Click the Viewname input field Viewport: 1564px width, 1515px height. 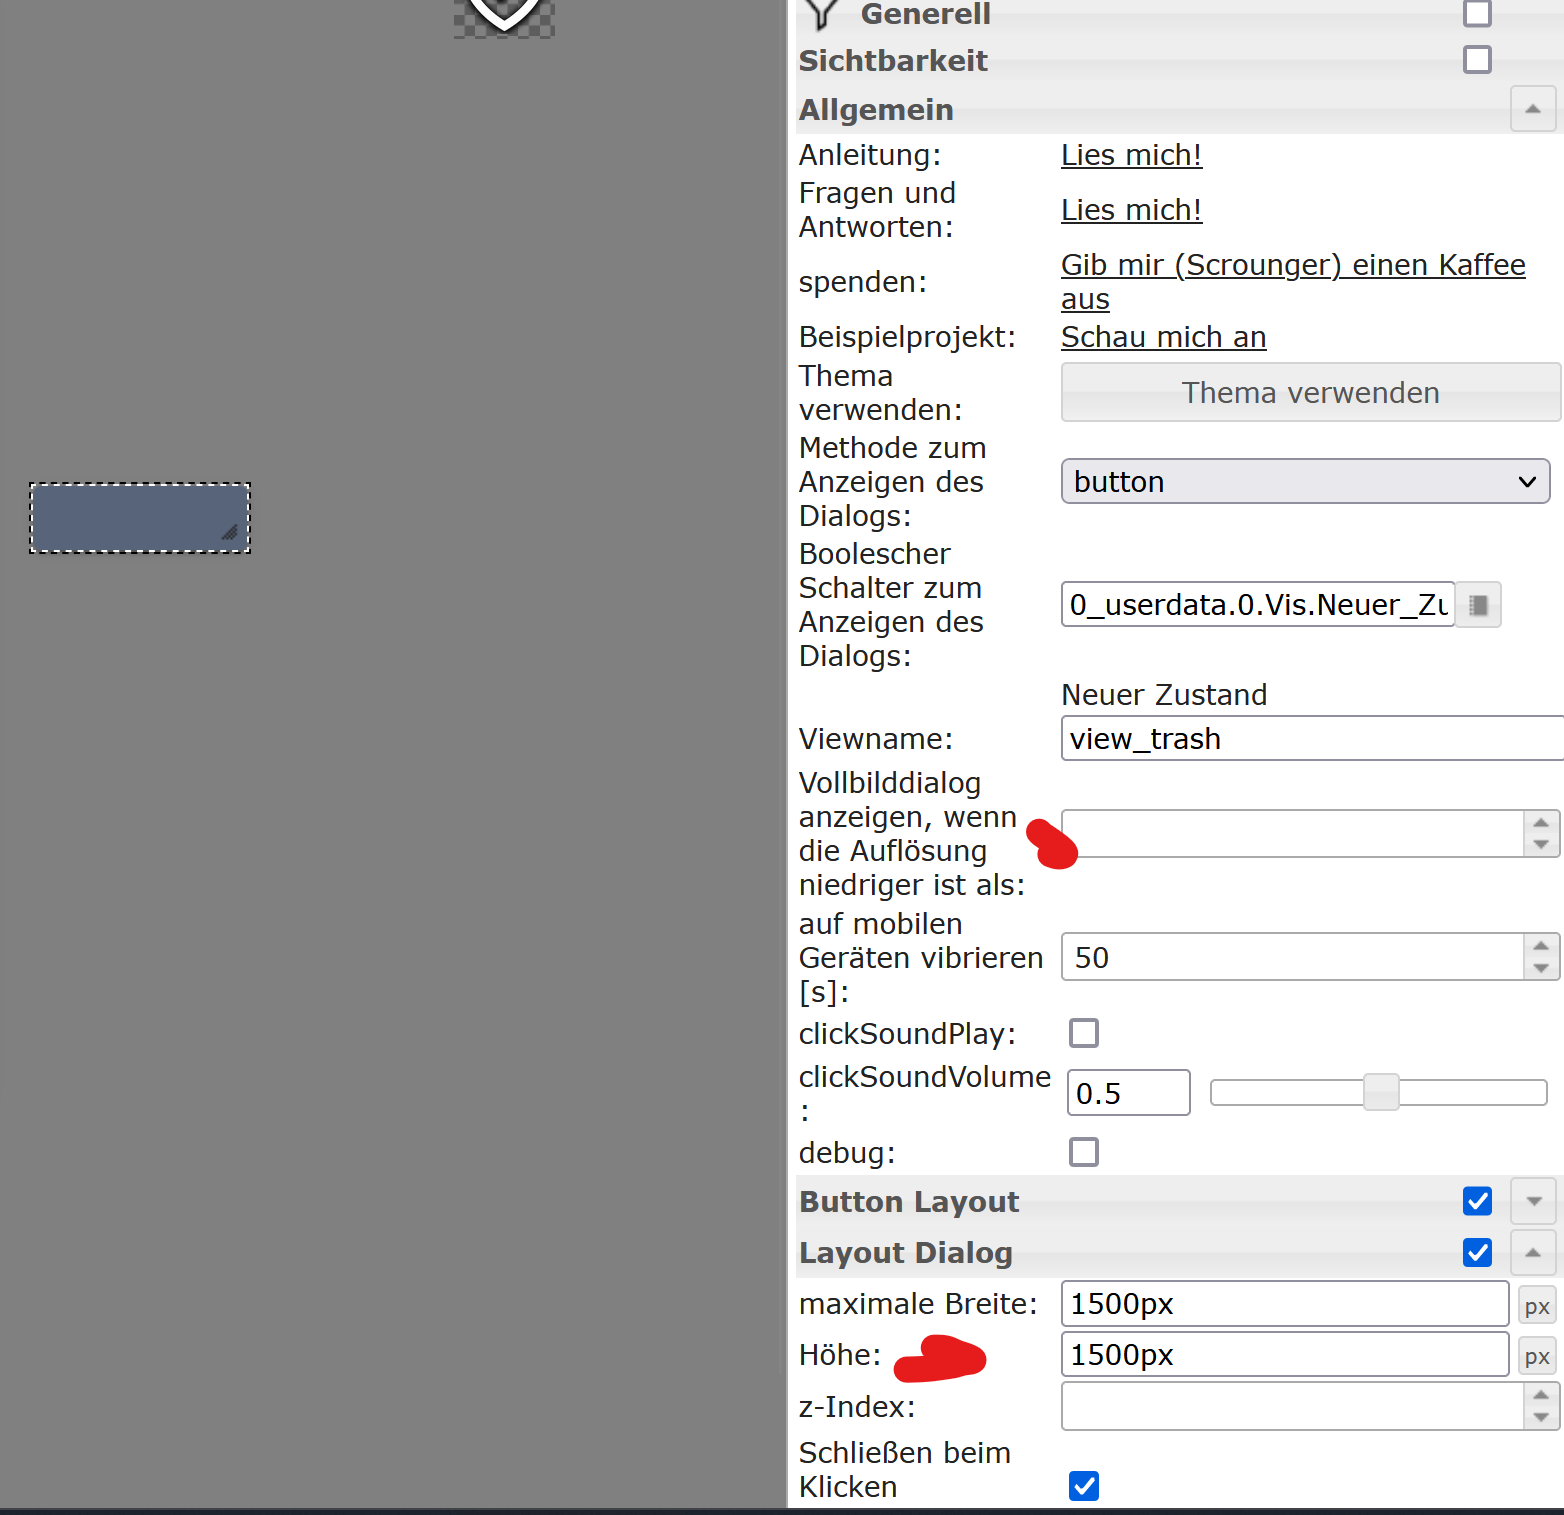(x=1311, y=739)
